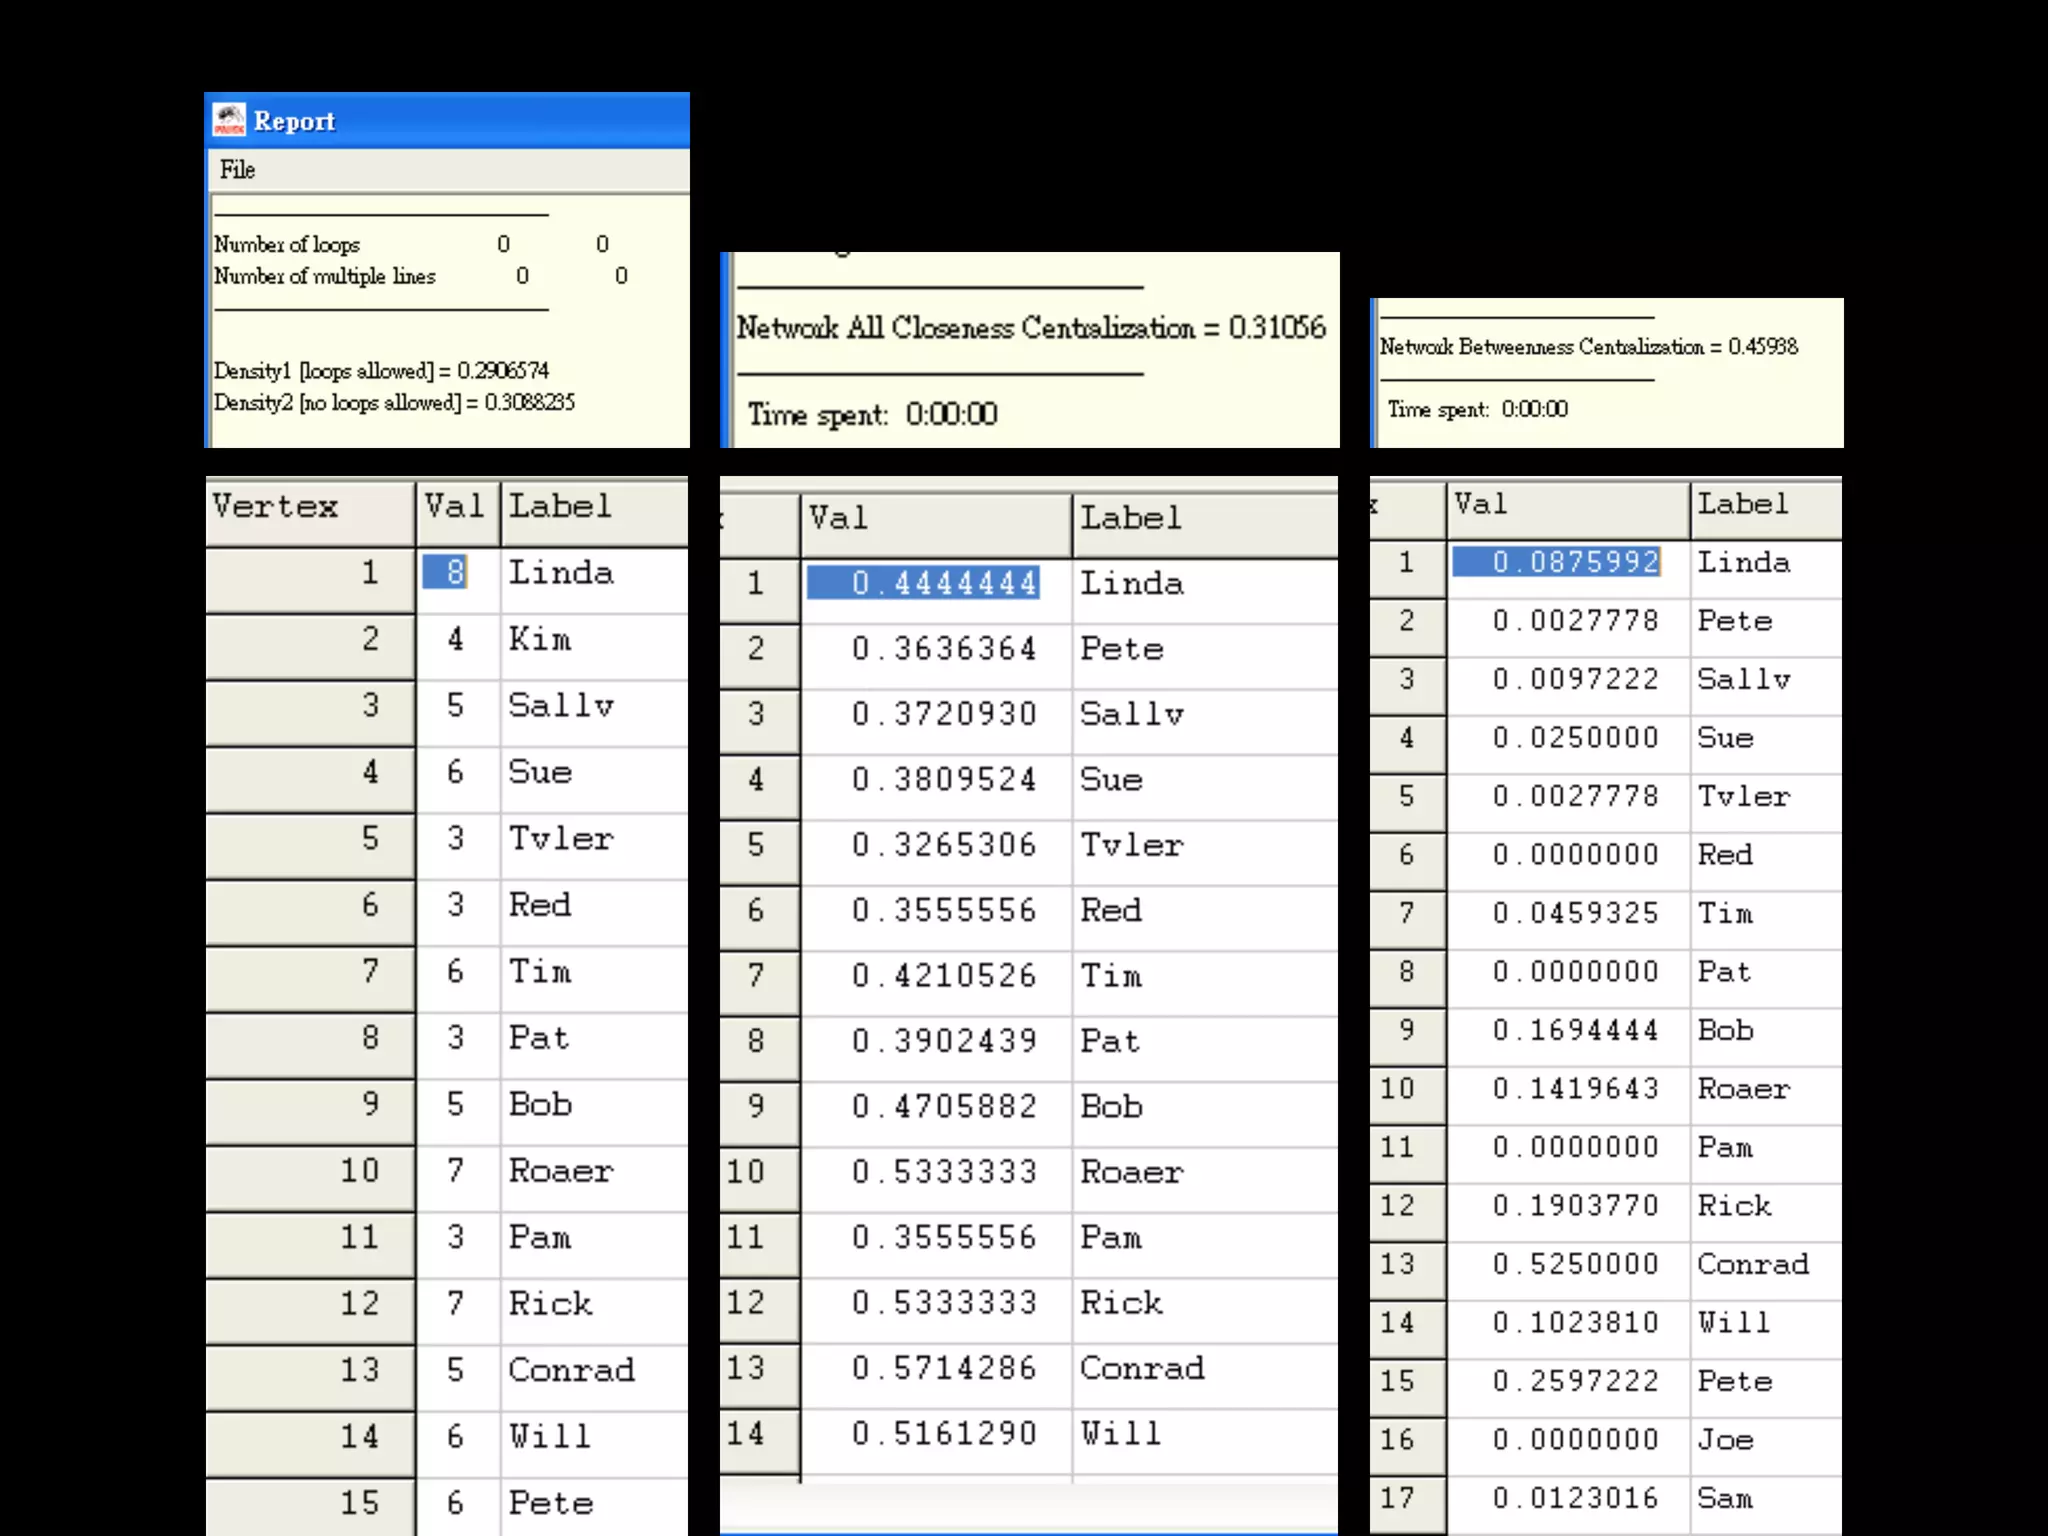Image resolution: width=2048 pixels, height=1536 pixels.
Task: Click label Will in closeness table
Action: point(1120,1434)
